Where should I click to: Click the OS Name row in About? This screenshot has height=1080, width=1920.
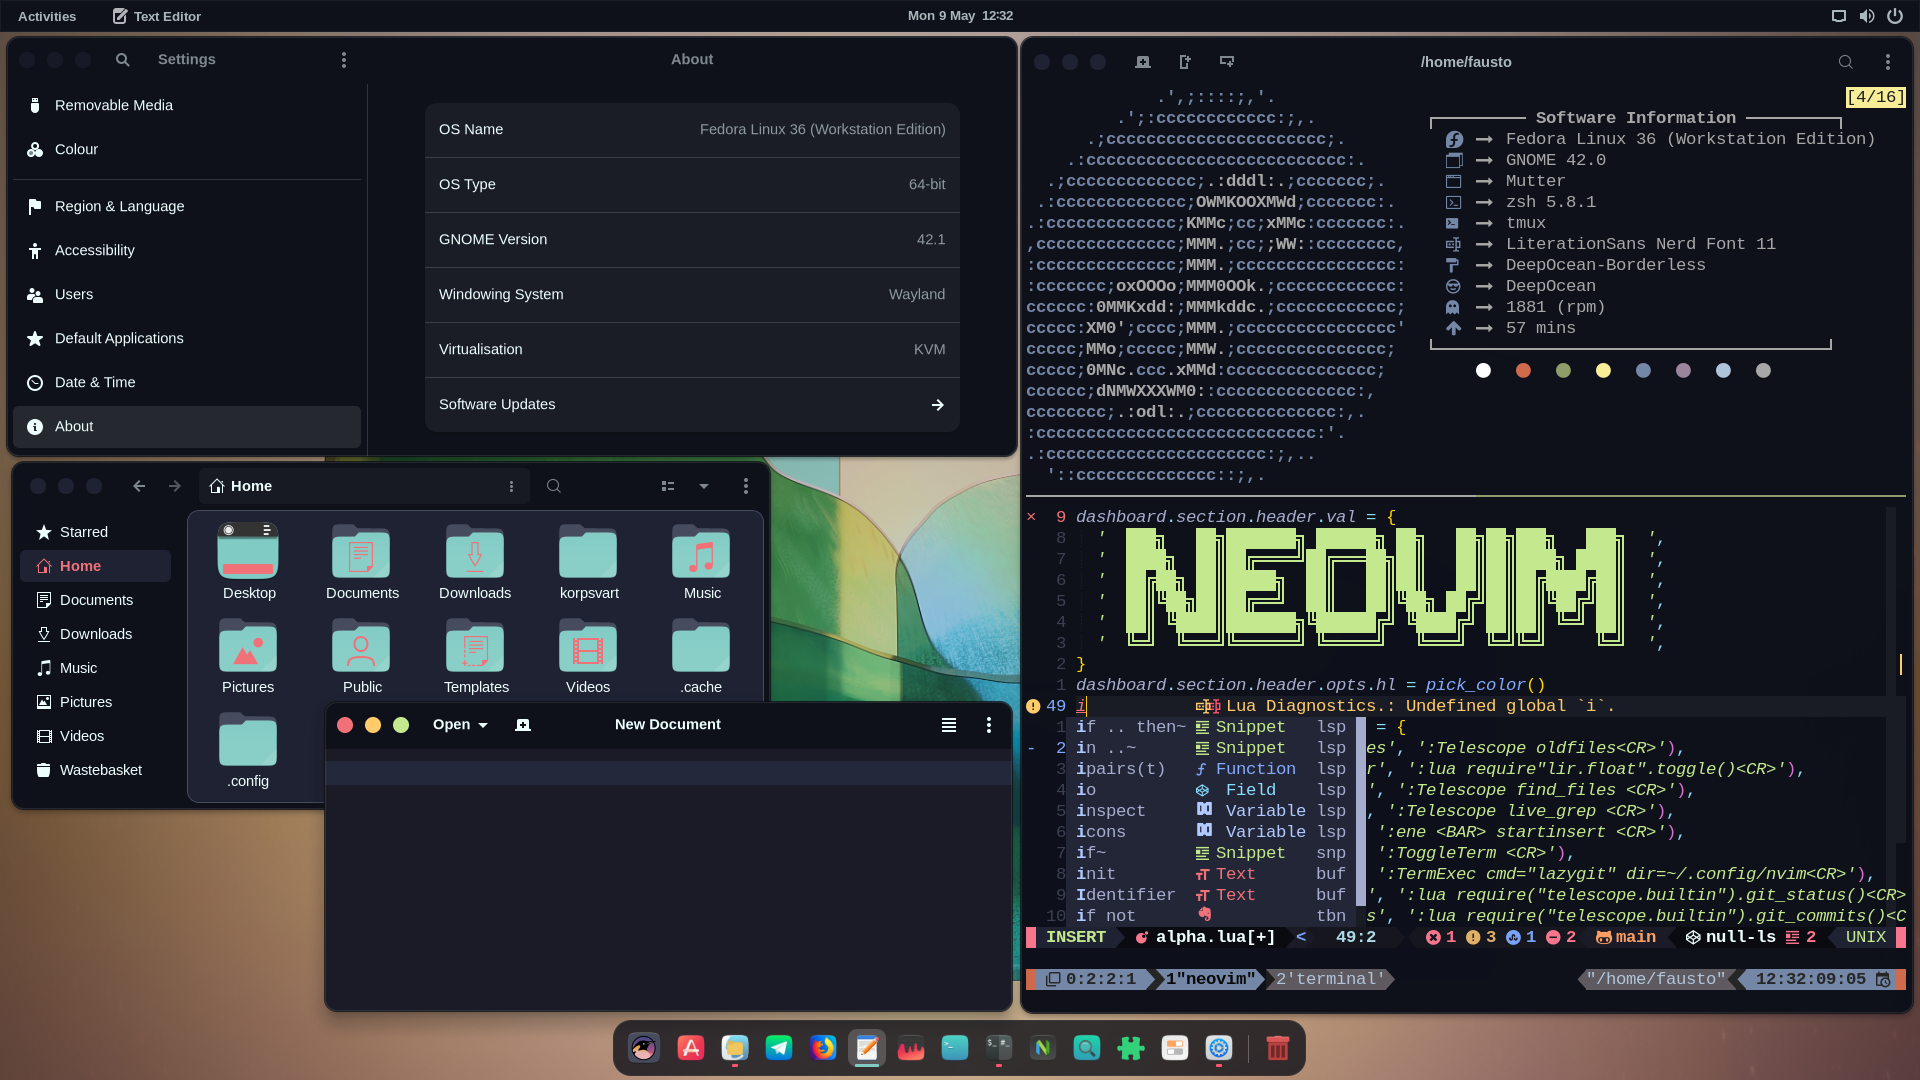click(692, 129)
